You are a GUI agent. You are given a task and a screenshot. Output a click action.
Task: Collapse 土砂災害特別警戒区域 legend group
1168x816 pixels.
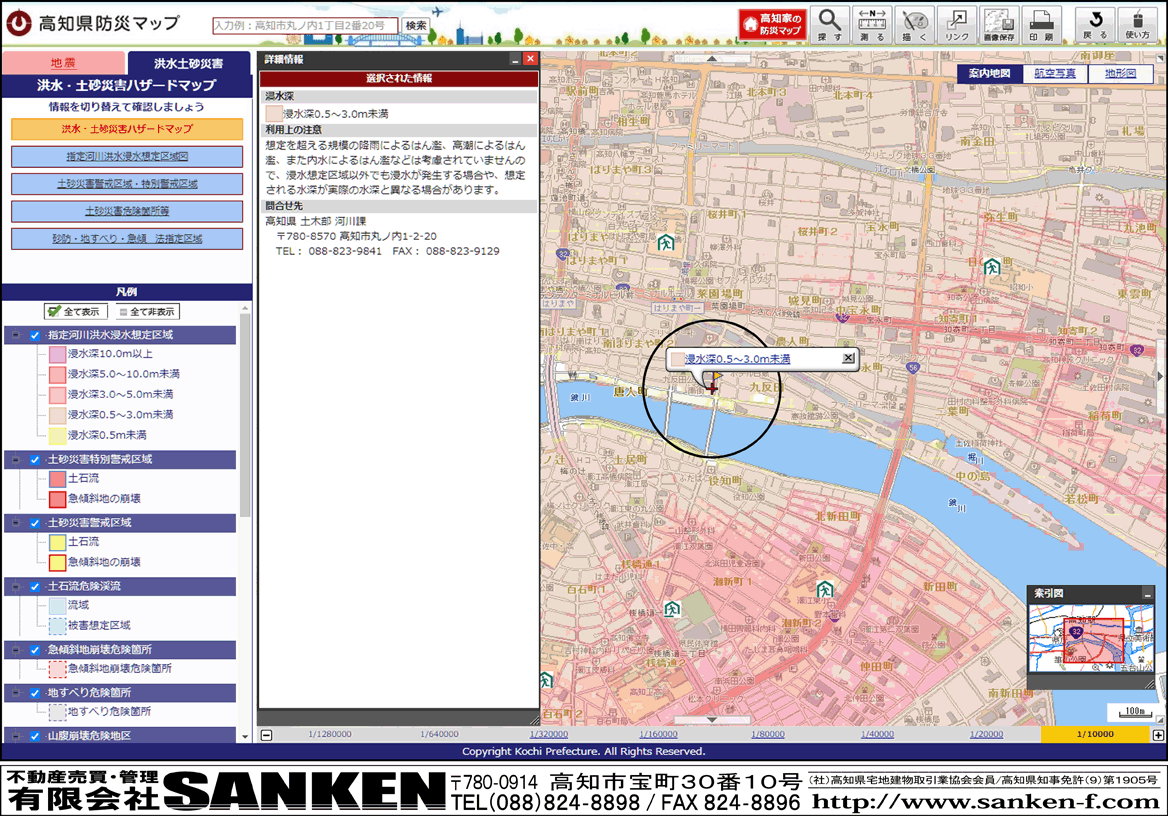[x=16, y=460]
